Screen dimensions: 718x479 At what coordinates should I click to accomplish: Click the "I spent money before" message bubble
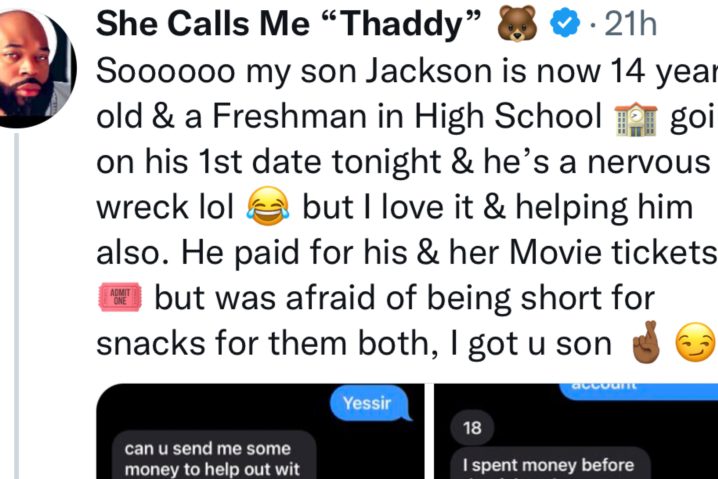(550, 463)
